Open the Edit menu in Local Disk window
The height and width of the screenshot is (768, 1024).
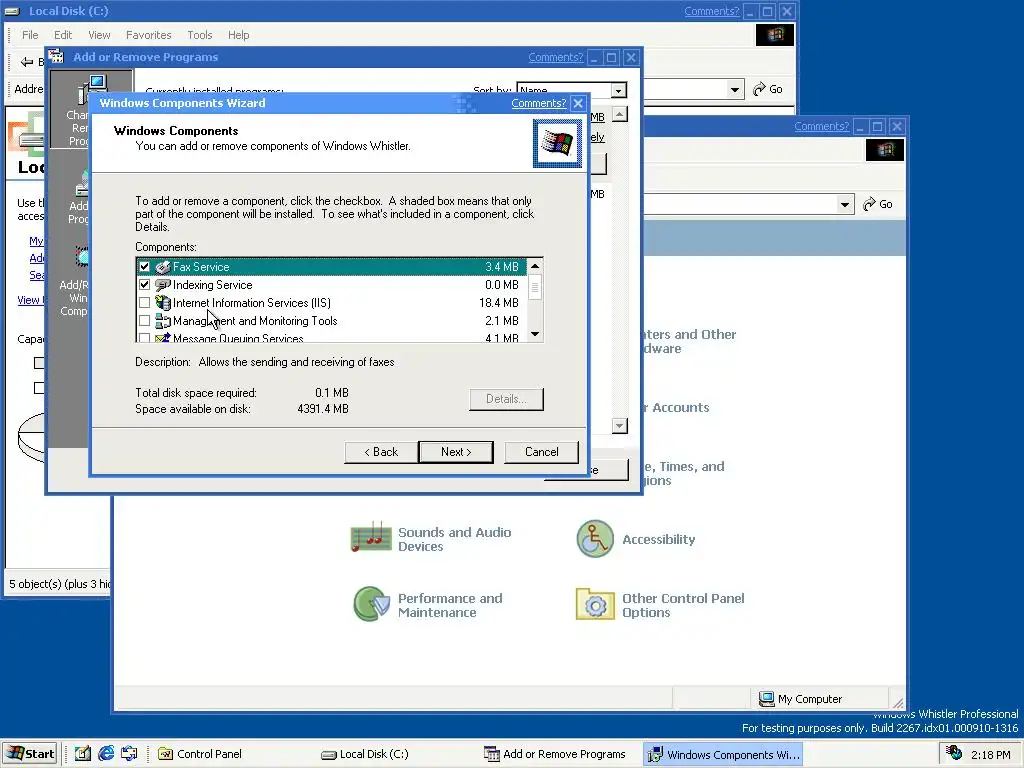(x=63, y=35)
